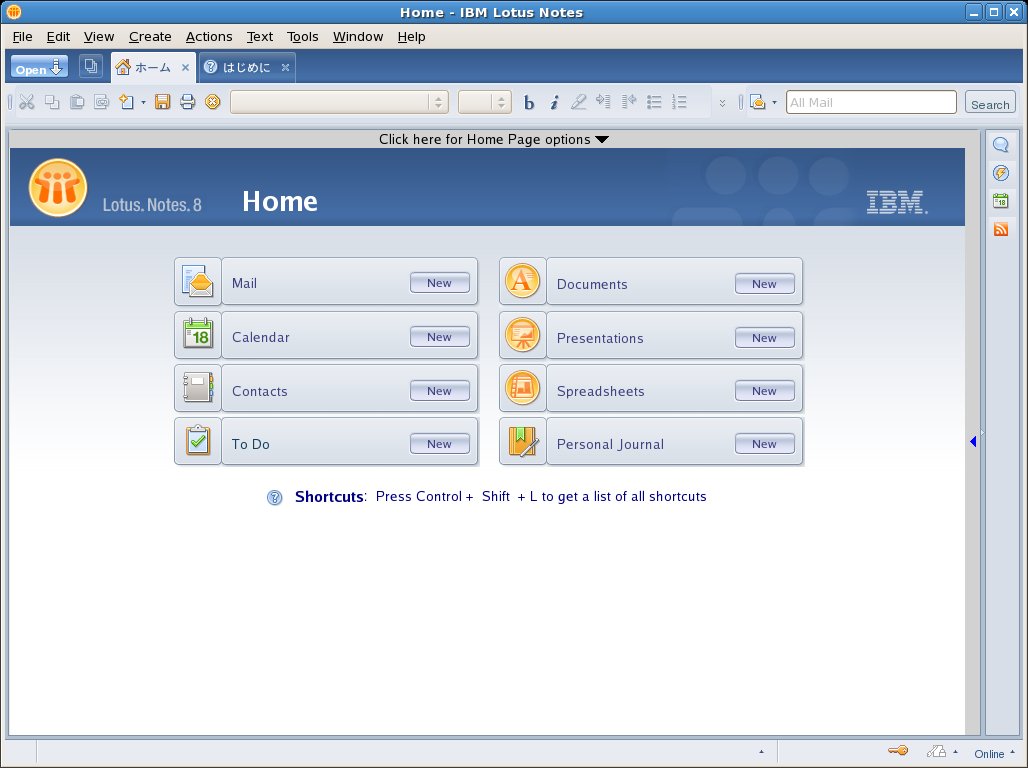The height and width of the screenshot is (768, 1028).
Task: Expand sidebar with blue arrow handle
Action: coord(973,441)
